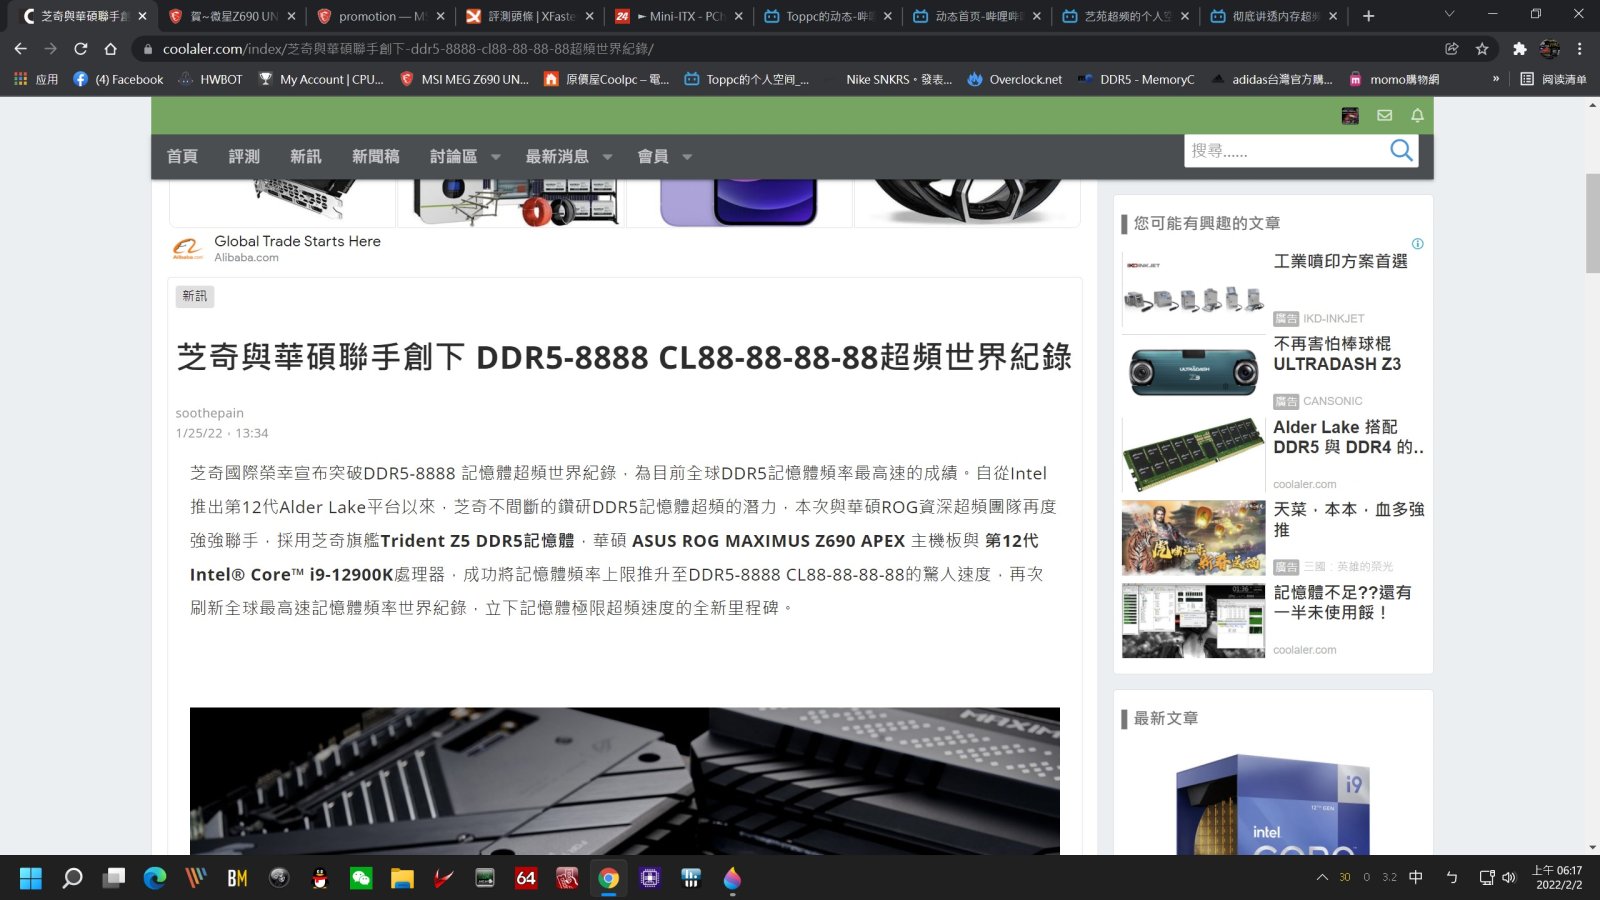This screenshot has width=1600, height=900.
Task: Reload the current page
Action: tap(80, 48)
